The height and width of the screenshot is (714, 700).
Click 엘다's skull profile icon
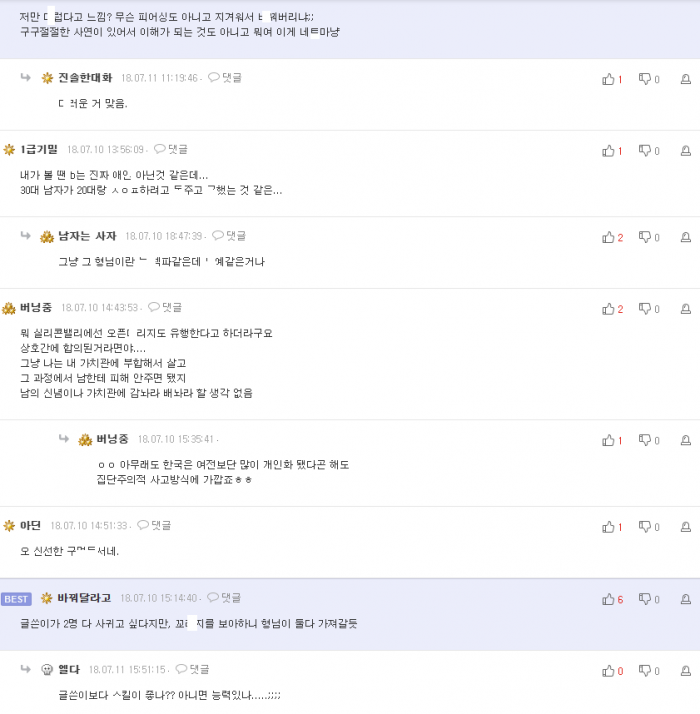47,669
